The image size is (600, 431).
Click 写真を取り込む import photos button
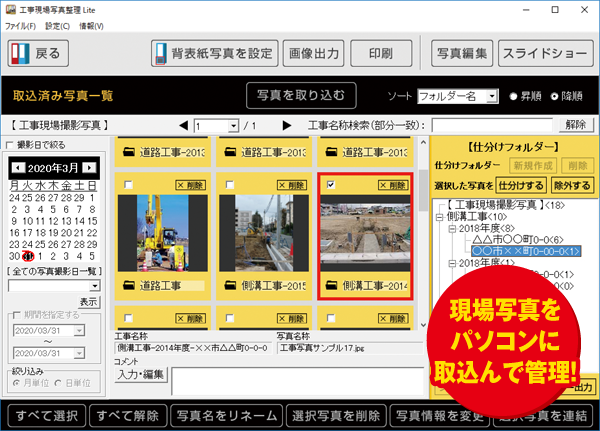[x=301, y=95]
